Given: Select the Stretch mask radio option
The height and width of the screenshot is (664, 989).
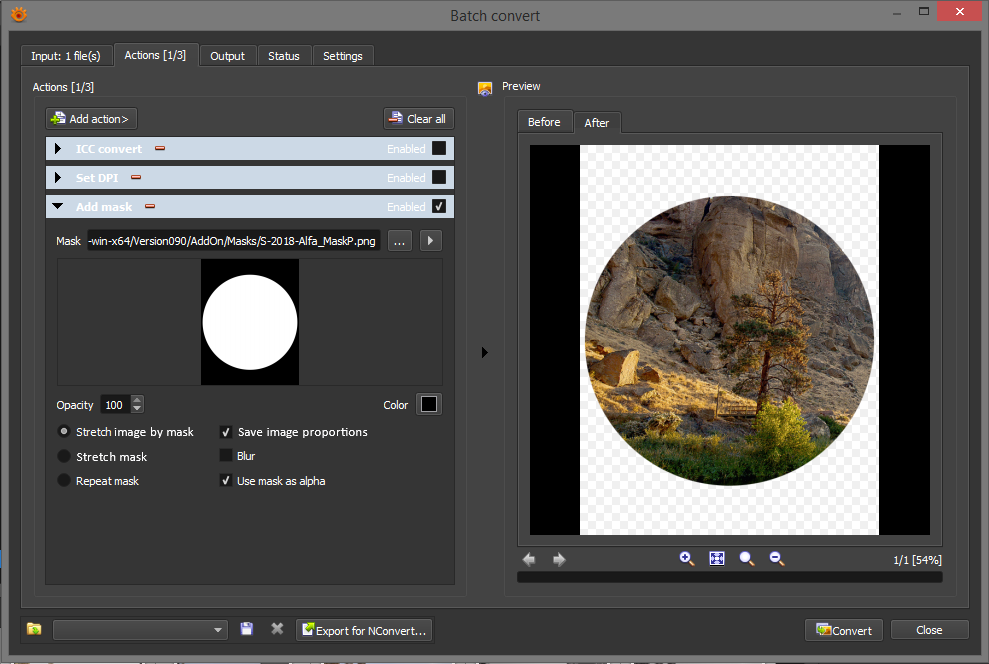Looking at the screenshot, I should point(65,457).
